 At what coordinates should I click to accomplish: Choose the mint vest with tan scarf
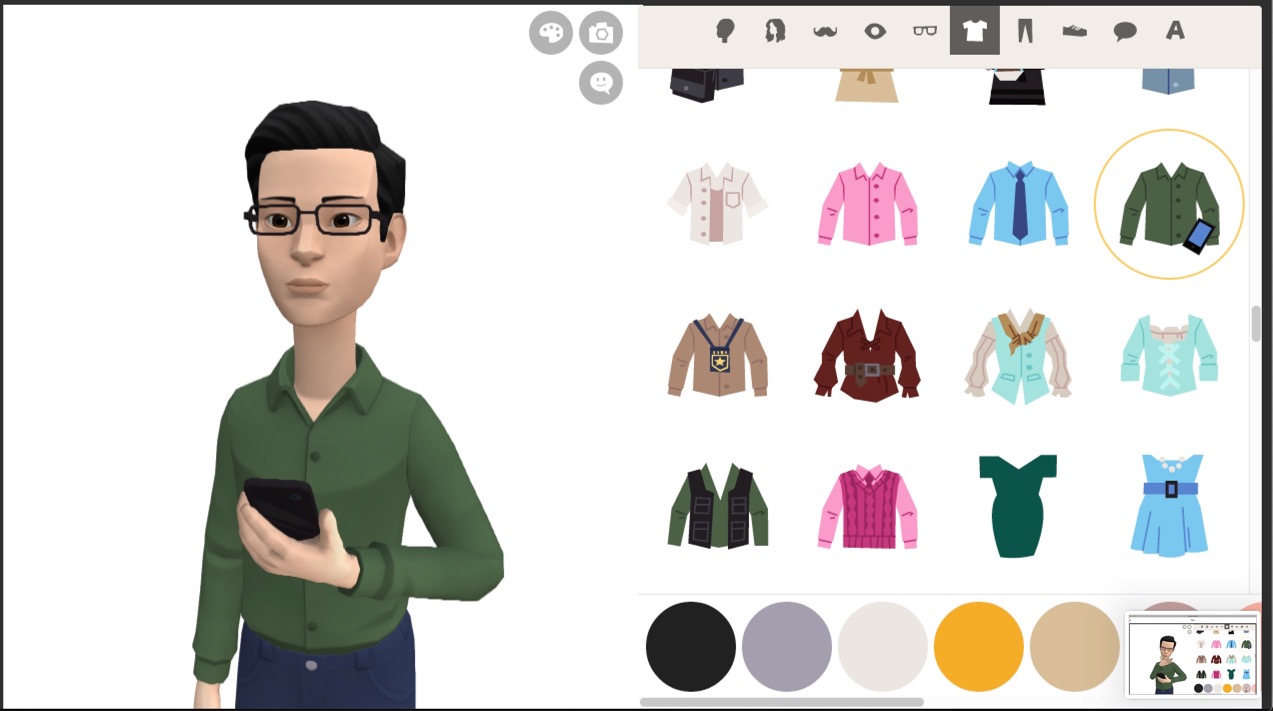click(x=1019, y=355)
